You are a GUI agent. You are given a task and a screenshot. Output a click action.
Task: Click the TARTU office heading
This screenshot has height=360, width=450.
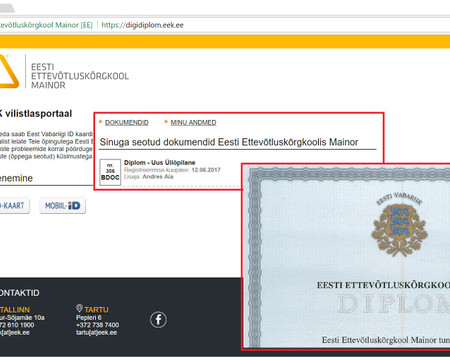pyautogui.click(x=96, y=310)
